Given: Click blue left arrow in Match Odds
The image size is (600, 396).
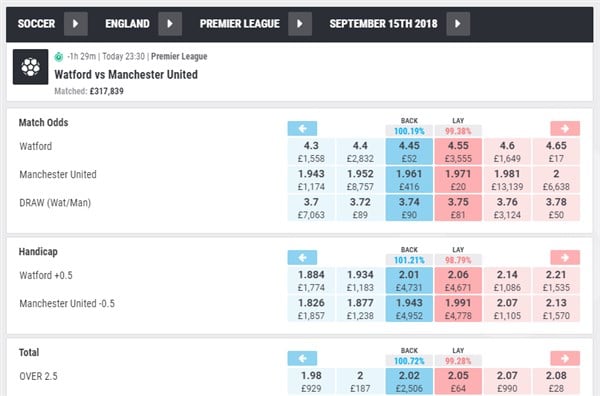Looking at the screenshot, I should [x=302, y=129].
